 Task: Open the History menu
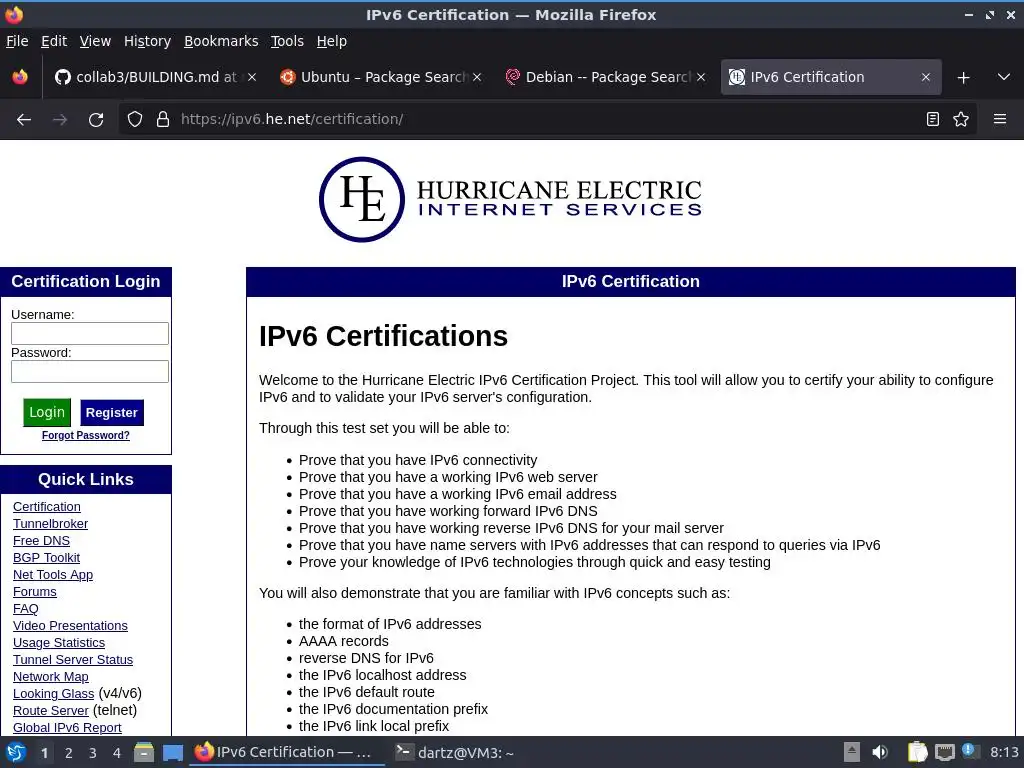[x=147, y=41]
